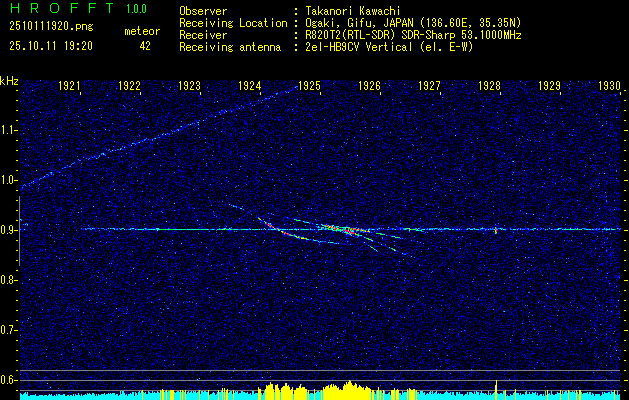The image size is (629, 400).
Task: Click the 1925 time marker
Action: tap(309, 85)
